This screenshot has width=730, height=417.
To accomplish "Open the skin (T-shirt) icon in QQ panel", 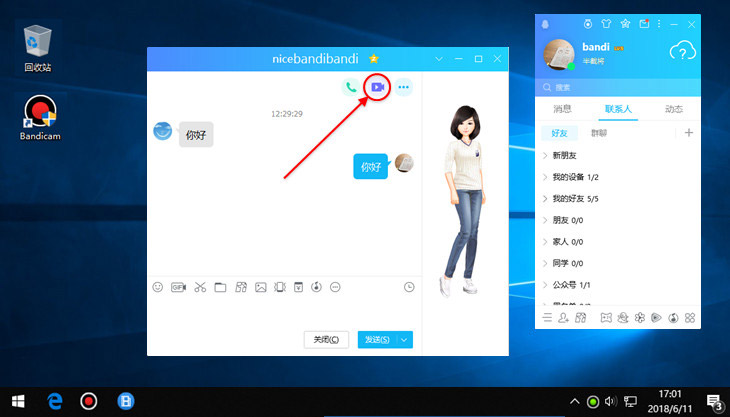I will [604, 23].
